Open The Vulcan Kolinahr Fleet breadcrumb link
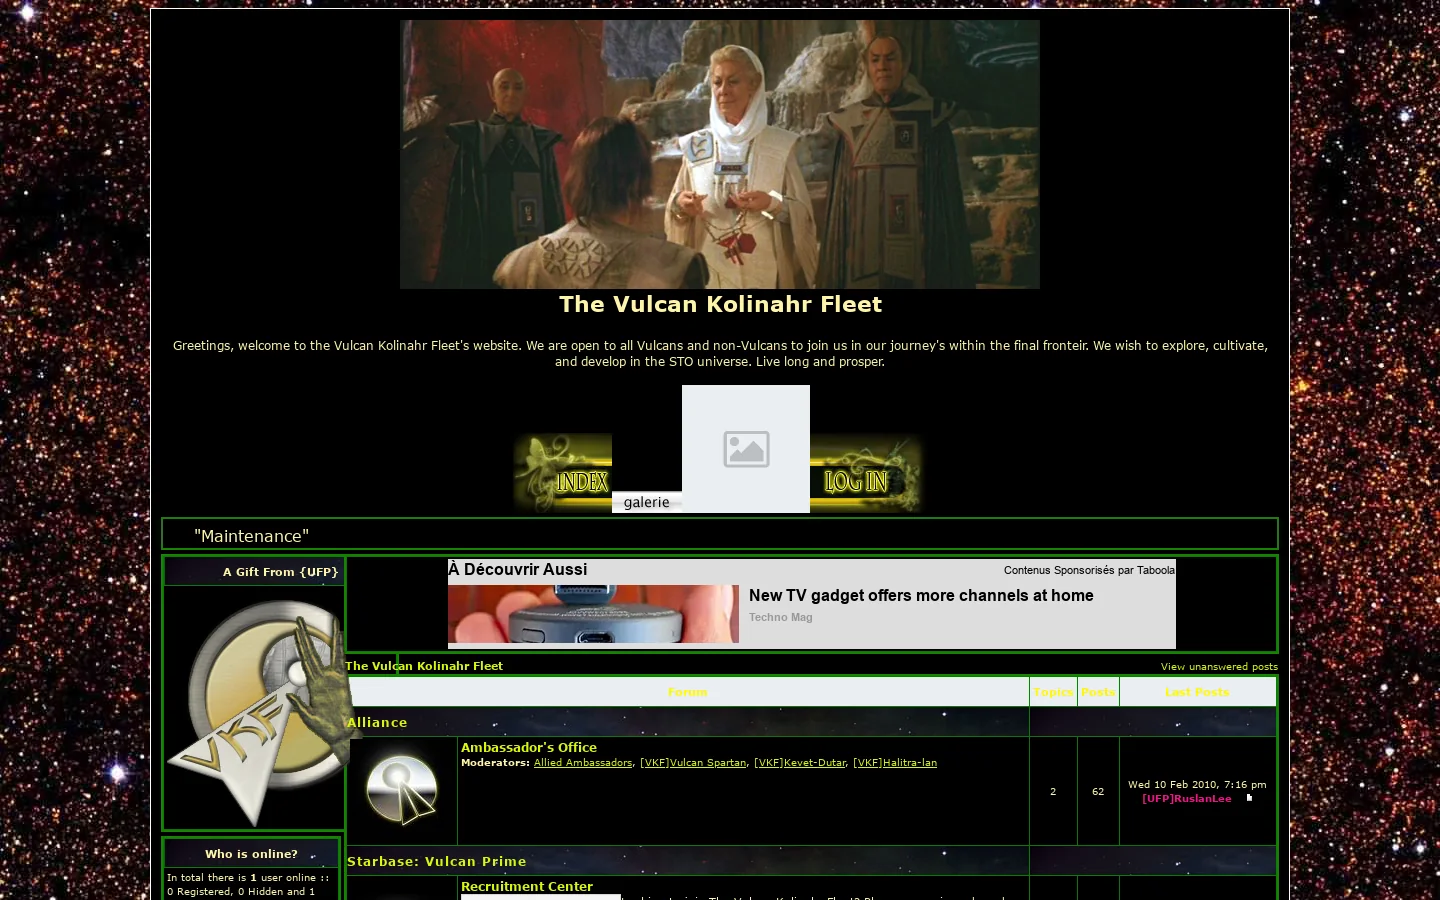The width and height of the screenshot is (1440, 900). [x=424, y=666]
